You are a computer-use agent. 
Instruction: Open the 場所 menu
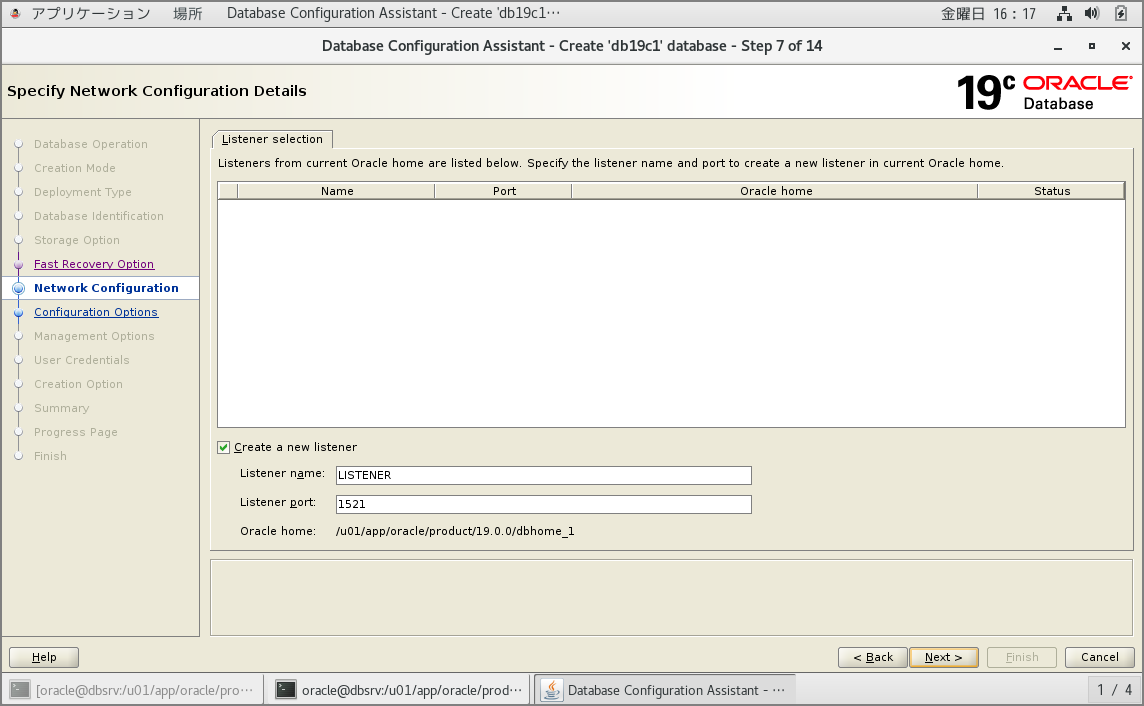188,14
